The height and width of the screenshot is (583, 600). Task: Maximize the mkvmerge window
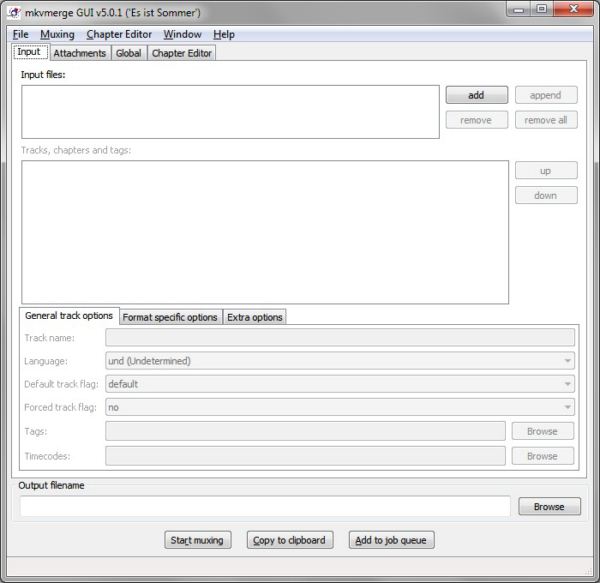pyautogui.click(x=542, y=9)
